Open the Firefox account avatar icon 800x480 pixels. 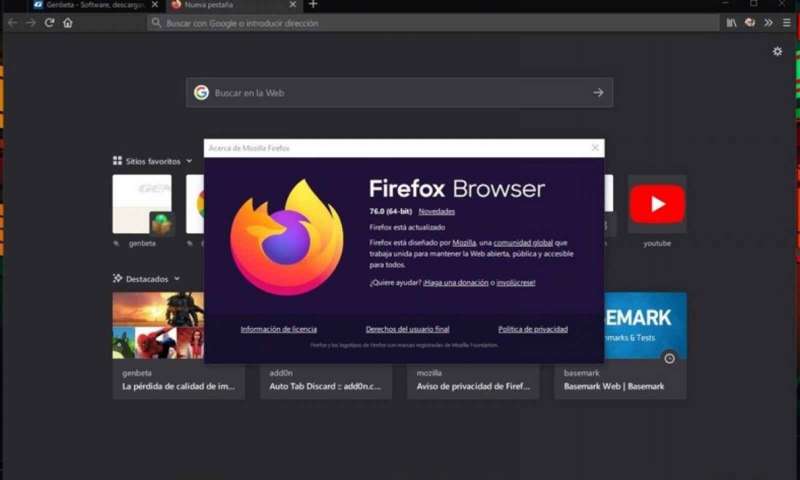pos(749,22)
